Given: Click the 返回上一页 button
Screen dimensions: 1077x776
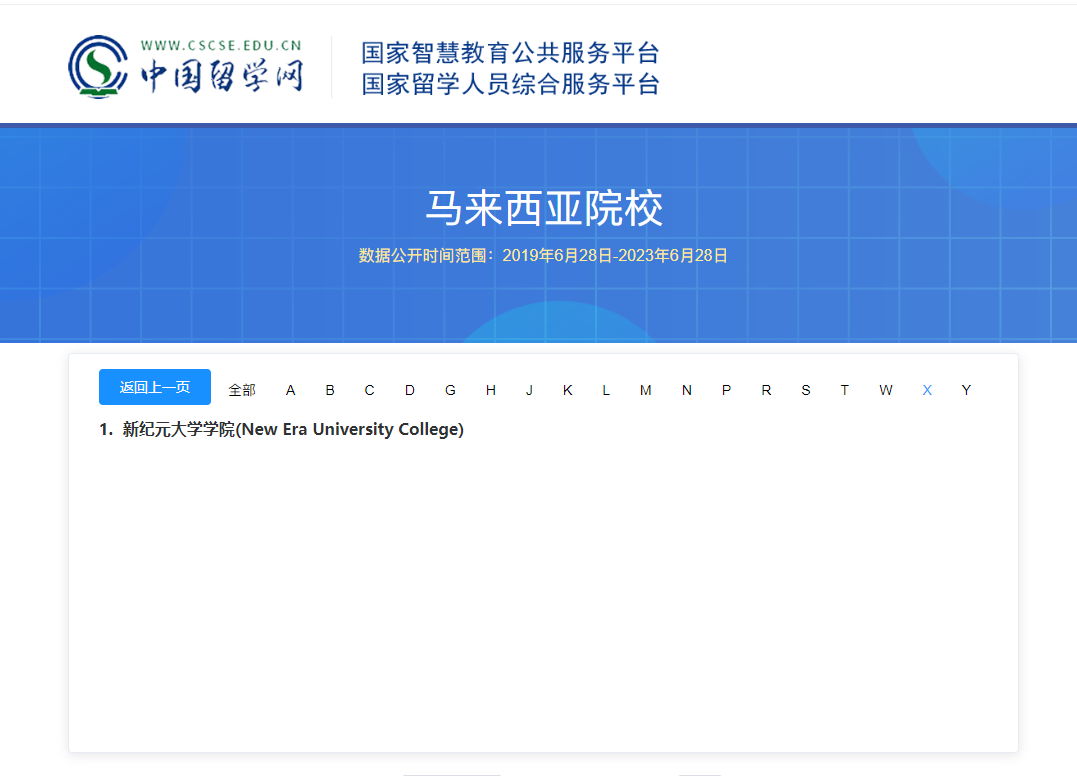Looking at the screenshot, I should tap(155, 387).
